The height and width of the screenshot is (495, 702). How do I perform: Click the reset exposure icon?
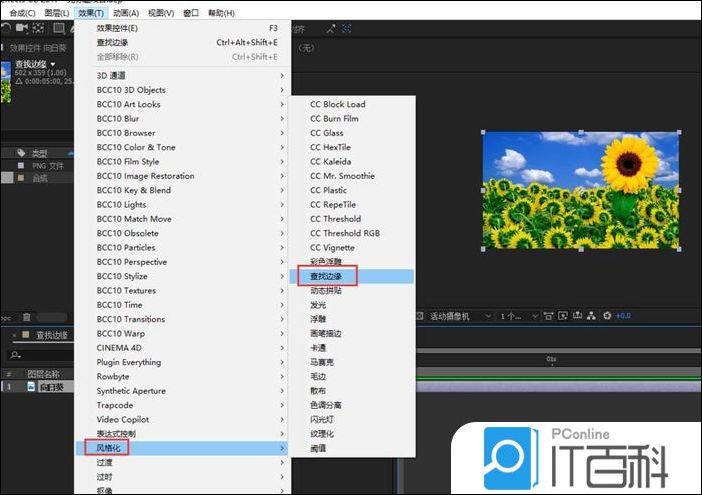tap(607, 316)
